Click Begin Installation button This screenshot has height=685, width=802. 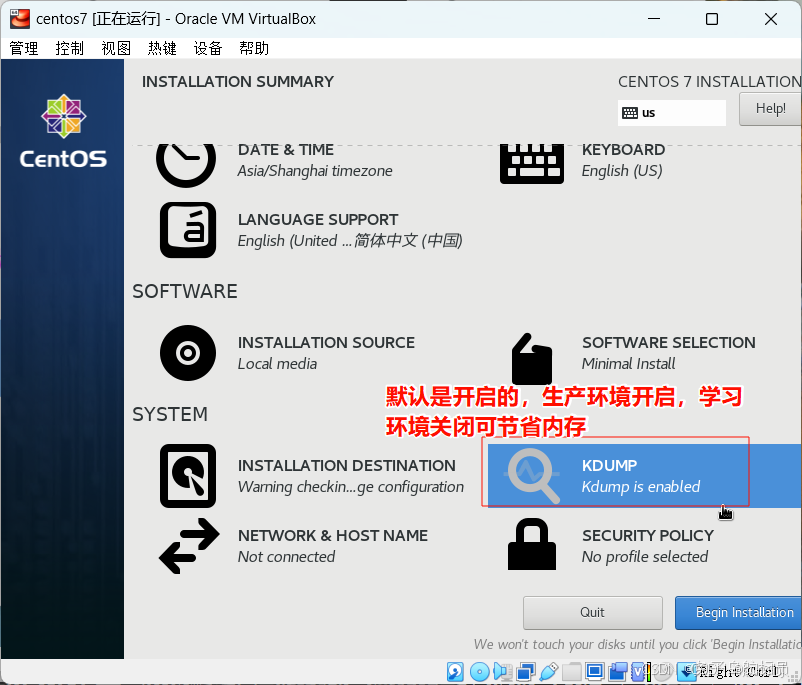click(739, 612)
